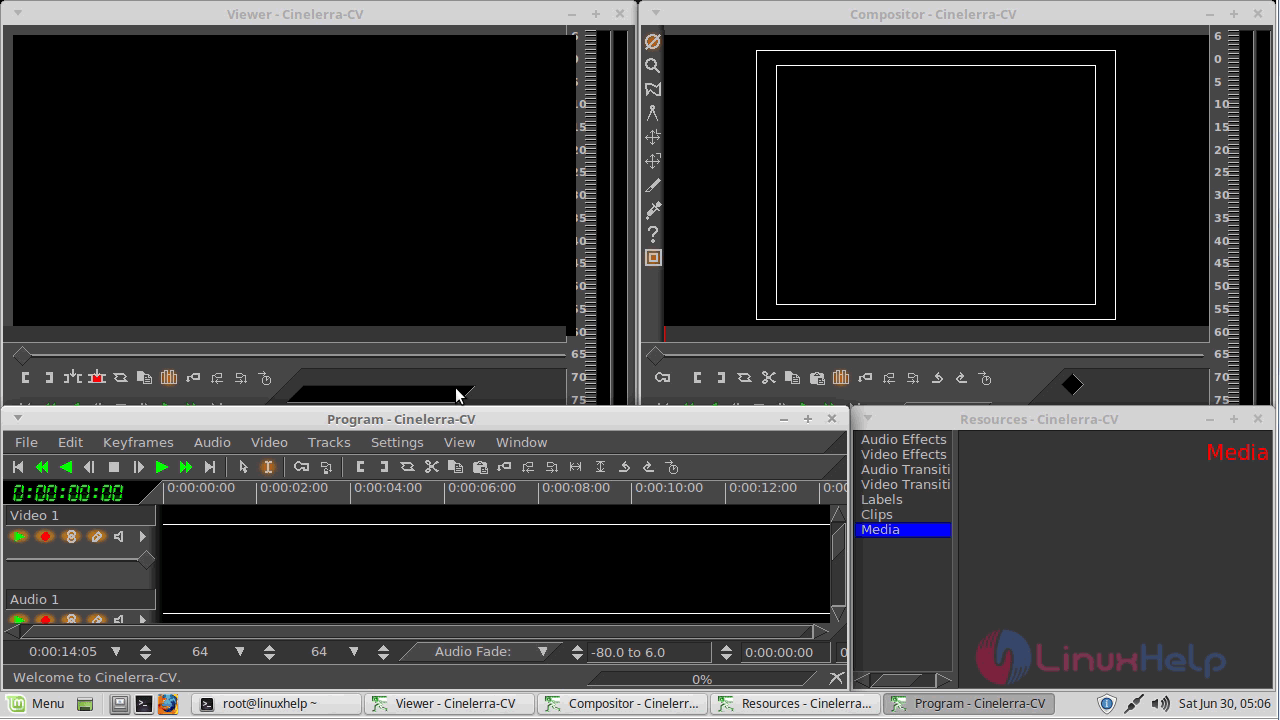Click the Cut scissors icon in Compositor toolbar
Image resolution: width=1280 pixels, height=720 pixels.
click(768, 378)
